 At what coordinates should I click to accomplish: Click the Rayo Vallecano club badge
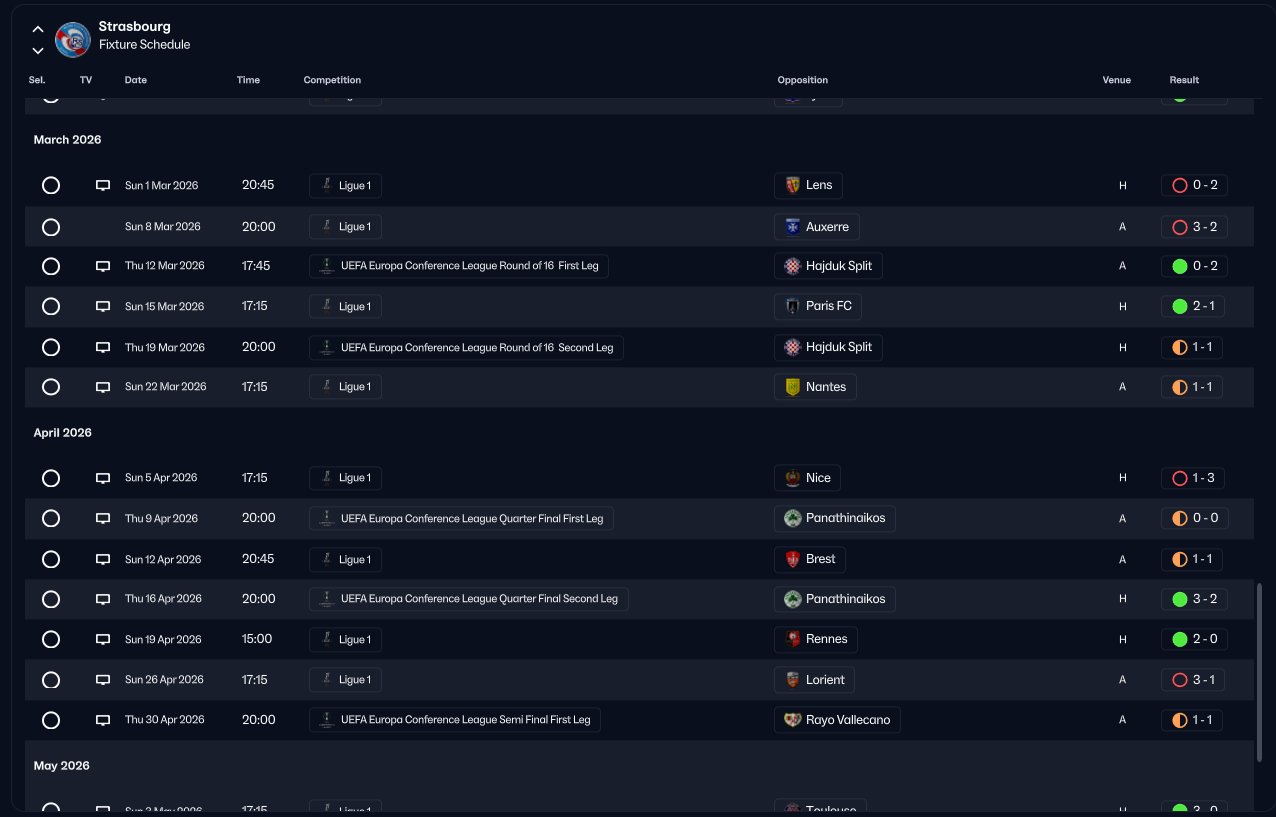tap(793, 720)
